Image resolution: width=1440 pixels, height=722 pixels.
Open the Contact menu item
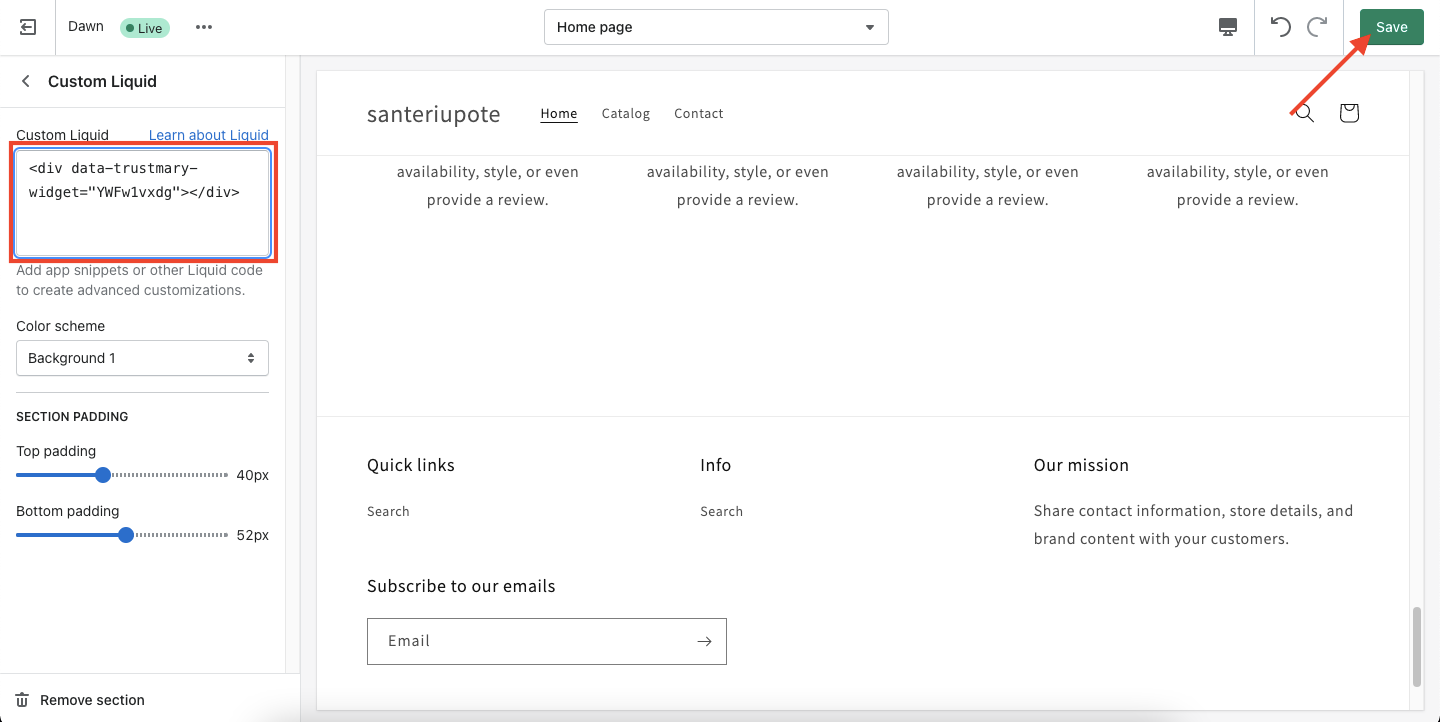click(698, 114)
